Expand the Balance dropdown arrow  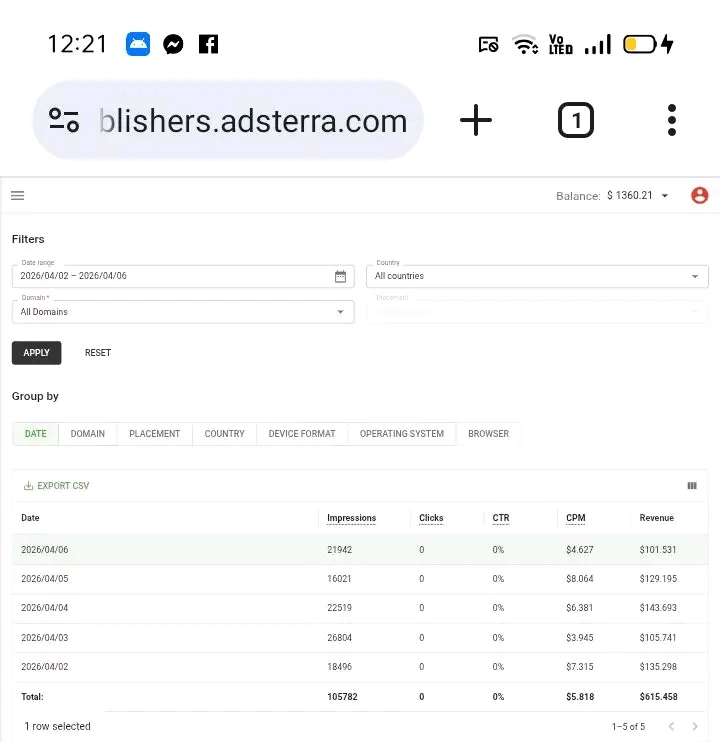pyautogui.click(x=665, y=196)
